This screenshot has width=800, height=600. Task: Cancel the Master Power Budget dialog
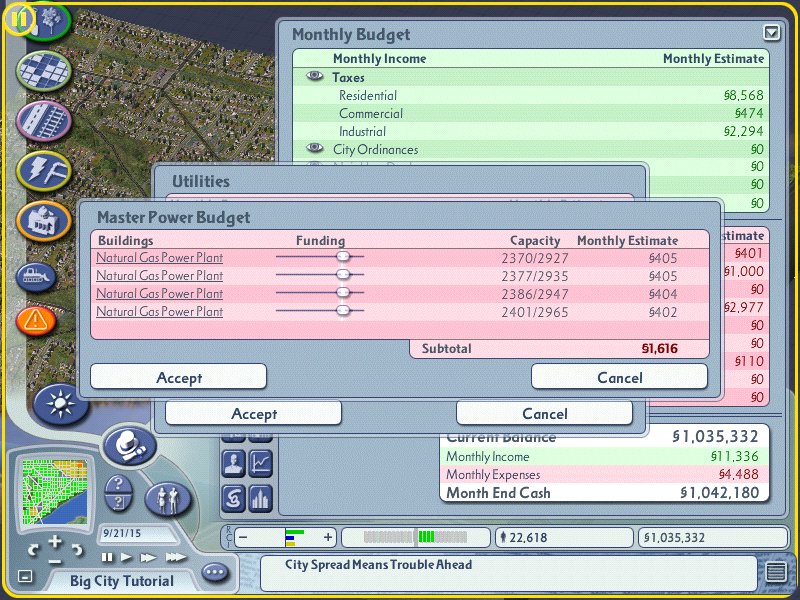619,377
